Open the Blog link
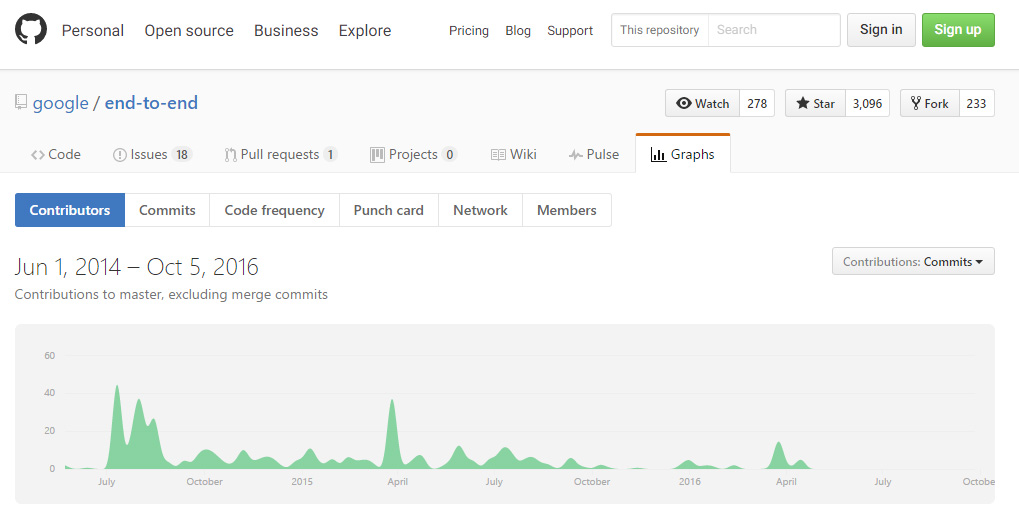The height and width of the screenshot is (523, 1019). (518, 31)
